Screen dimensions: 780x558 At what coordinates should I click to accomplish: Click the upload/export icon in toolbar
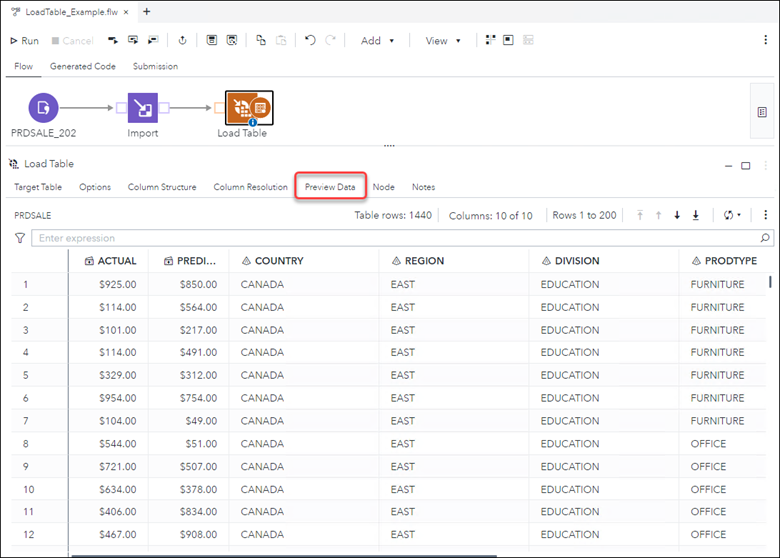coord(183,40)
